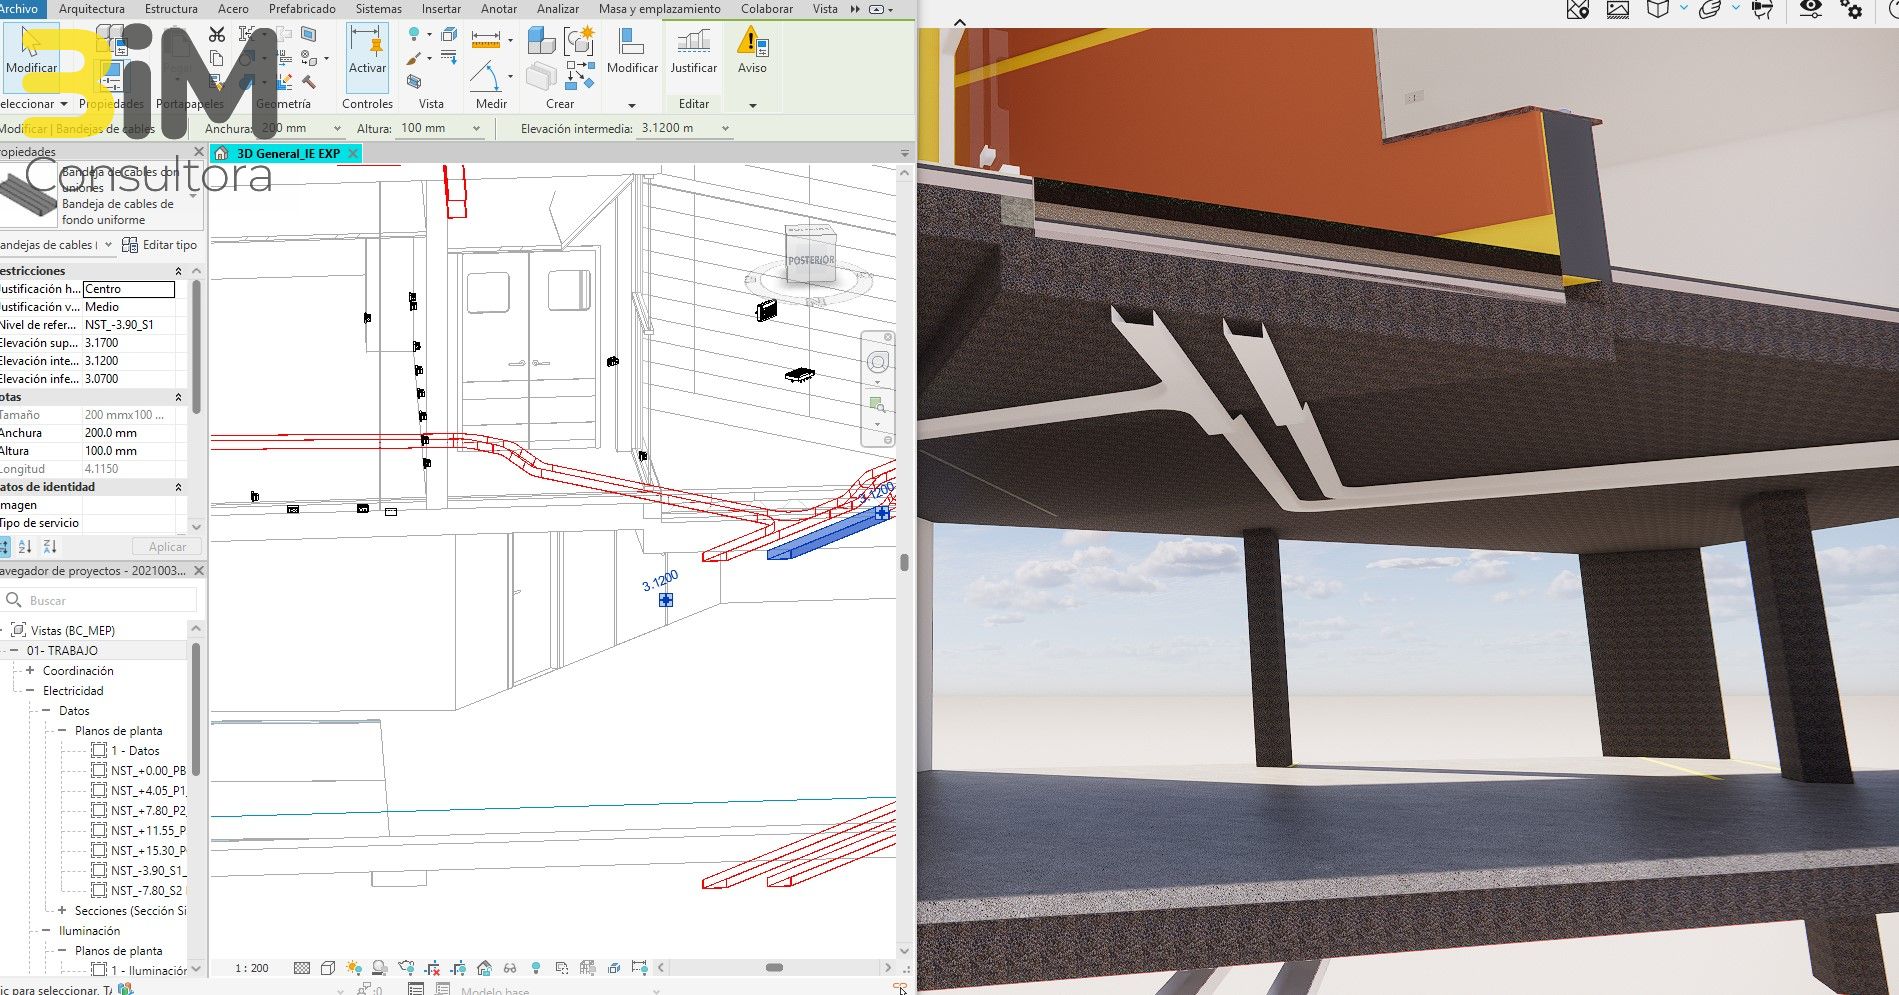Screen dimensions: 1899x995
Task: Open the Arquitectura ribbon tab
Action: [x=92, y=8]
